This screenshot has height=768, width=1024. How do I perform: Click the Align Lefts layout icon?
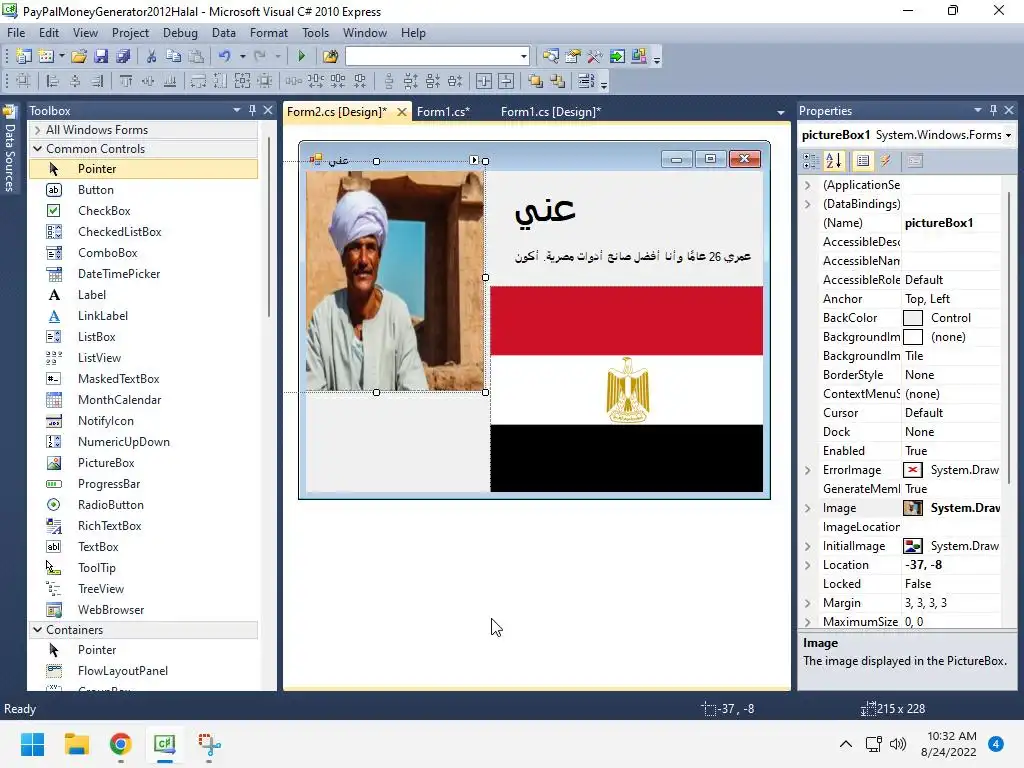pos(53,81)
